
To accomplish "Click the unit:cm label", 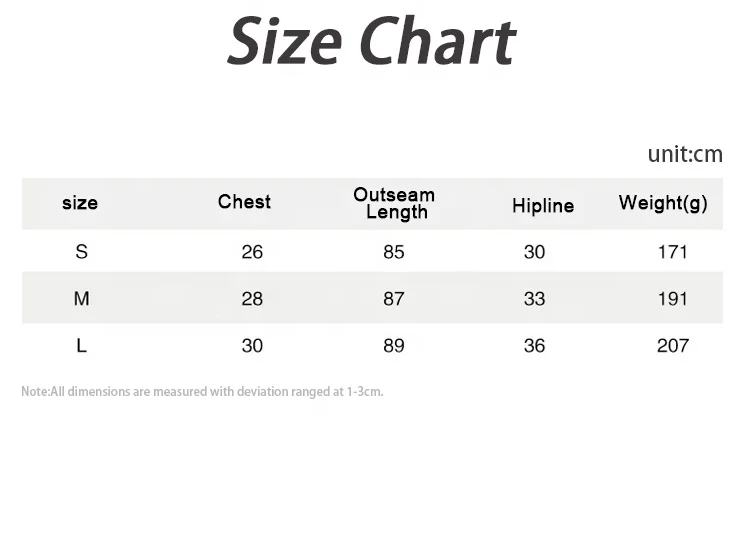I will coord(684,154).
